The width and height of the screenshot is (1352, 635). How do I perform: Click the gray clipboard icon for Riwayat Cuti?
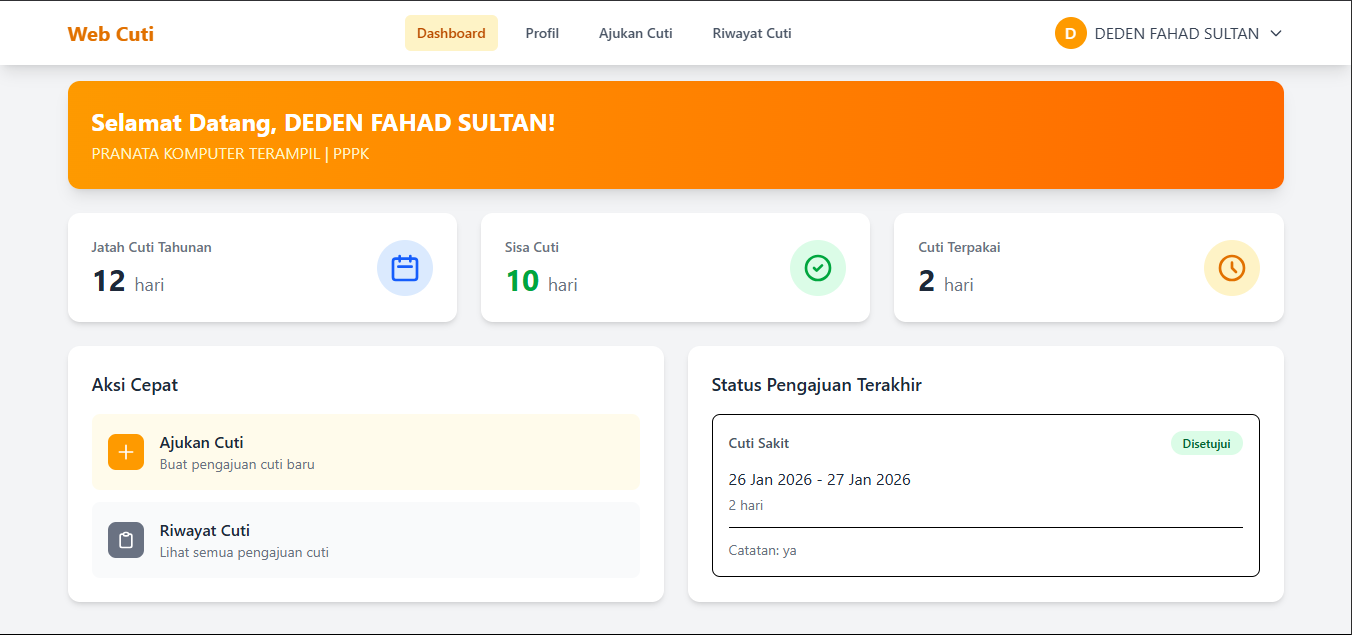126,540
